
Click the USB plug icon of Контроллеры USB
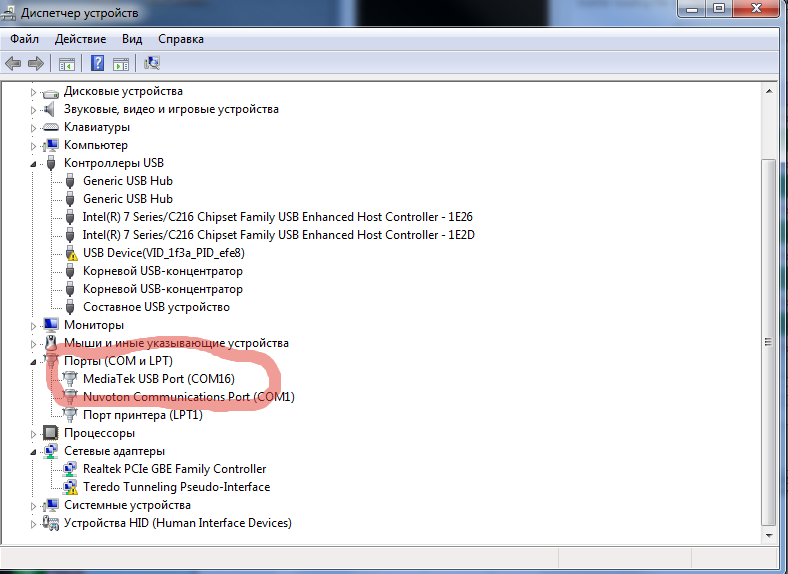(51, 163)
